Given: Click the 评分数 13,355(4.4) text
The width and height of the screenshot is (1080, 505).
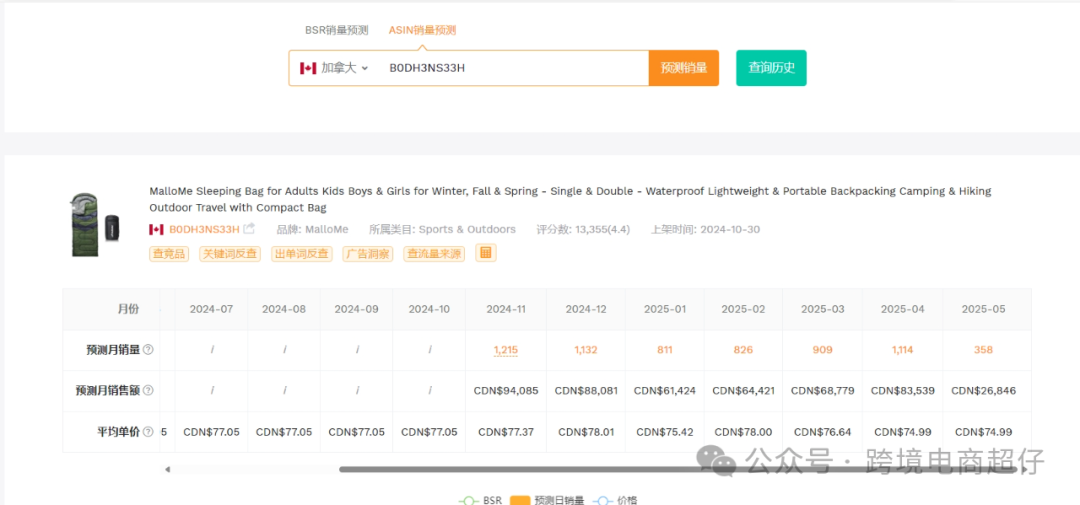Looking at the screenshot, I should point(583,229).
